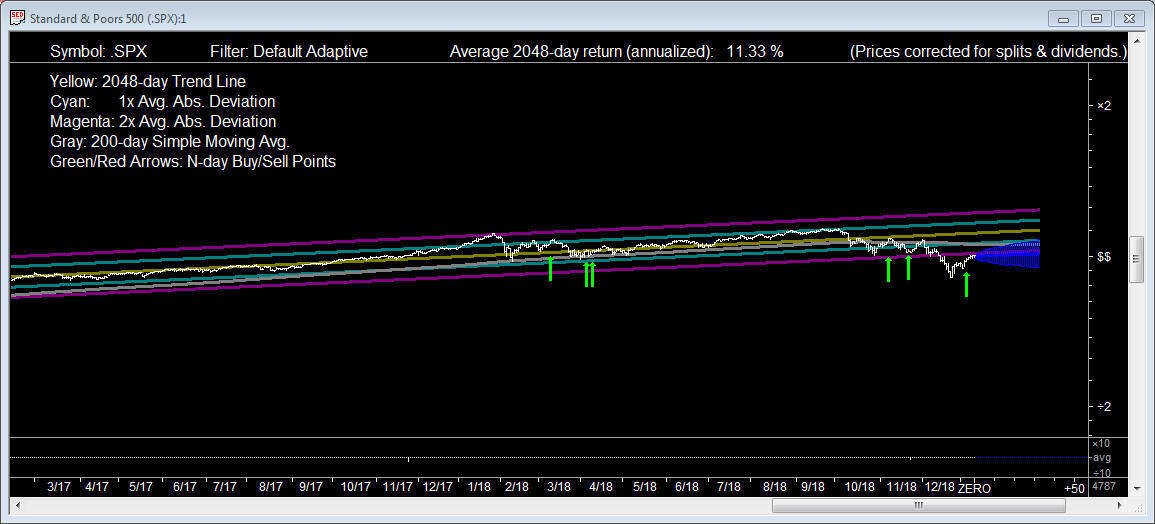Close the Standard & Poors 500 chart window
The height and width of the screenshot is (524, 1155).
tap(1129, 18)
